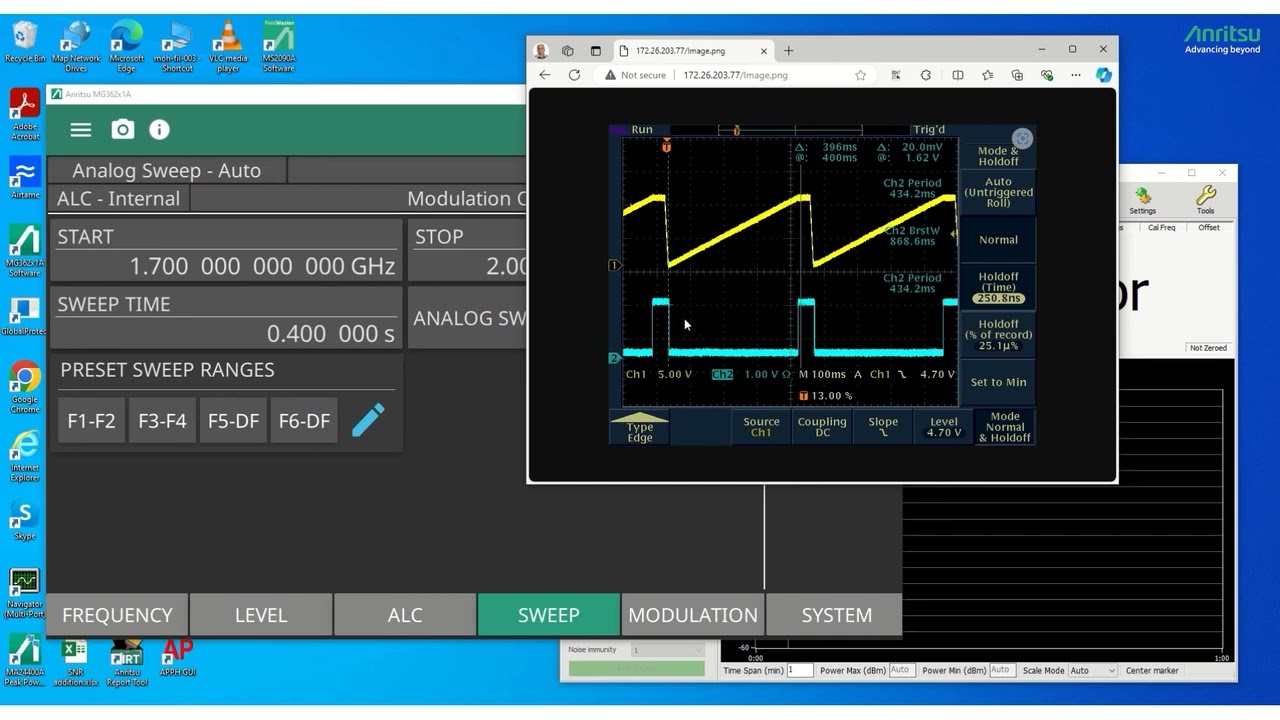The height and width of the screenshot is (720, 1280).
Task: Open APPH GUI desktop icon
Action: tap(177, 657)
